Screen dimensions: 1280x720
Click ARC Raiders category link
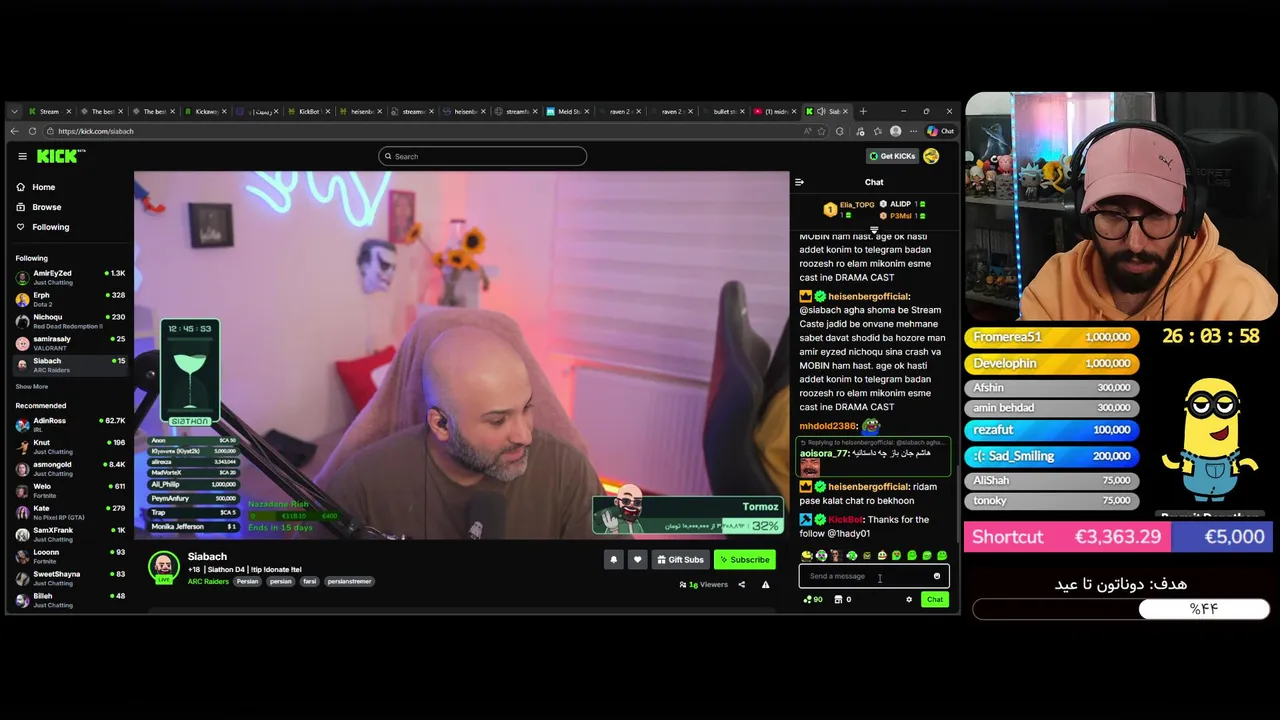click(208, 581)
